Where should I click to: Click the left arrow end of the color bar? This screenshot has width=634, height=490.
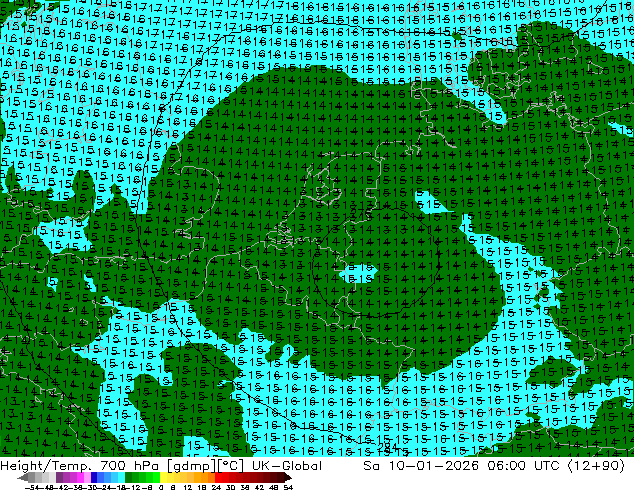pyautogui.click(x=23, y=477)
